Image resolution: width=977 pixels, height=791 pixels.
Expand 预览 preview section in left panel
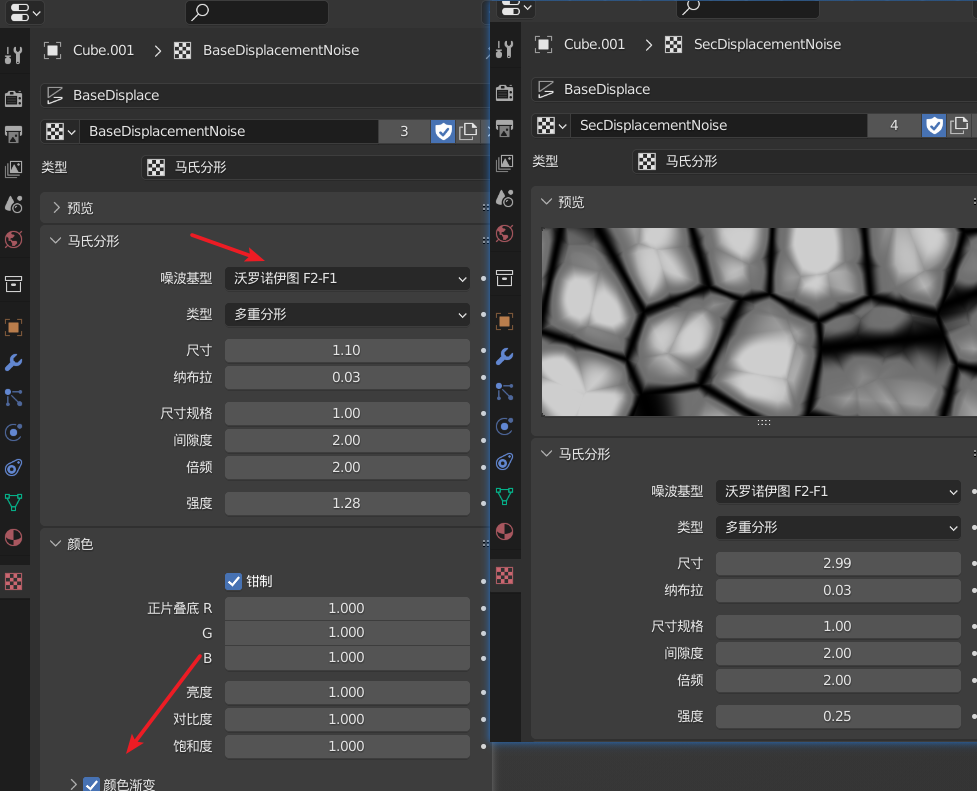pyautogui.click(x=56, y=208)
